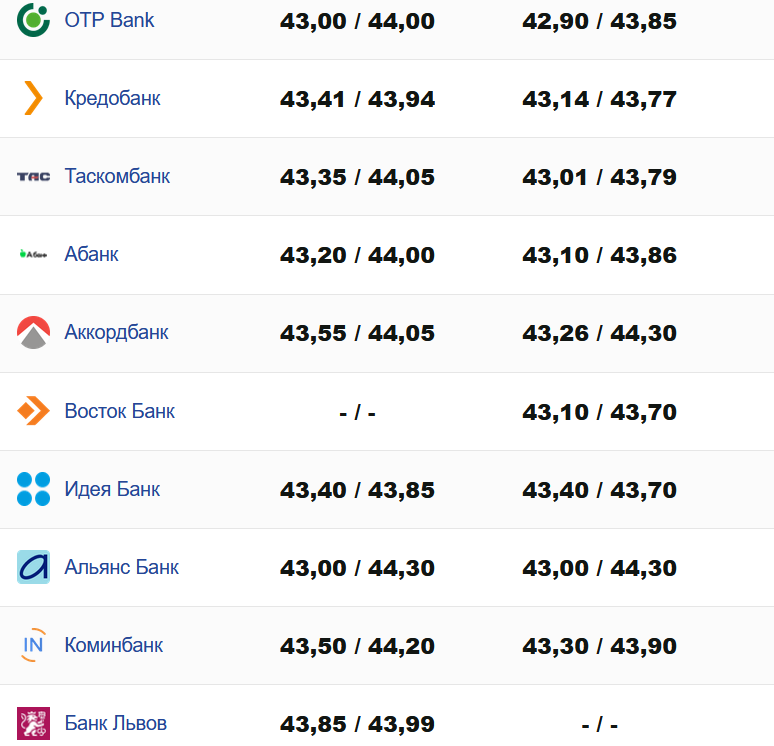The width and height of the screenshot is (774, 746).
Task: Click the Идея Банк blue dots logo
Action: (x=33, y=489)
